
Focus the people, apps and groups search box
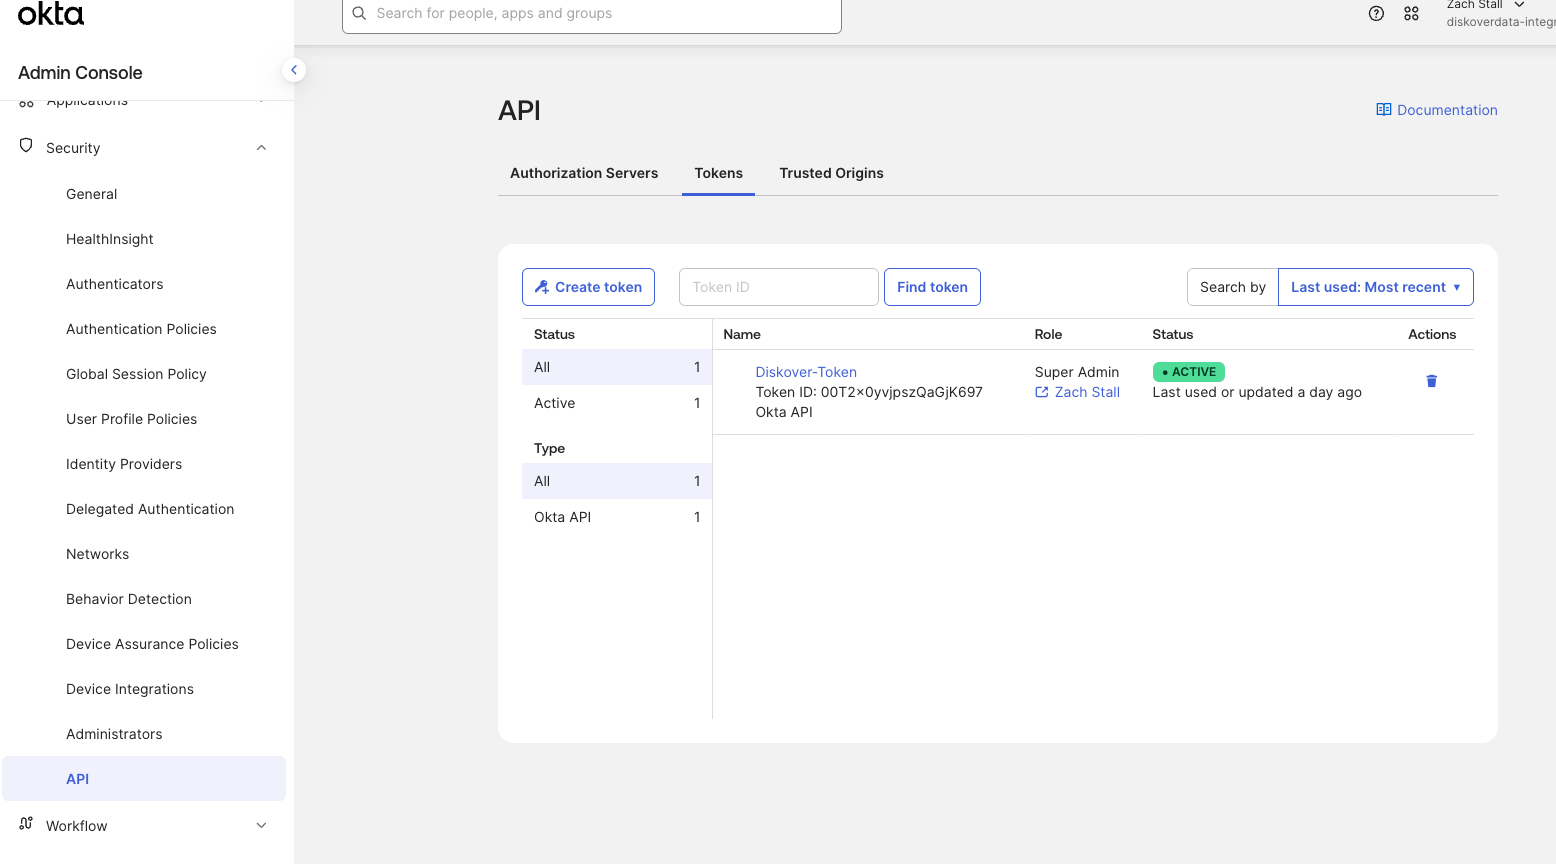pyautogui.click(x=592, y=14)
